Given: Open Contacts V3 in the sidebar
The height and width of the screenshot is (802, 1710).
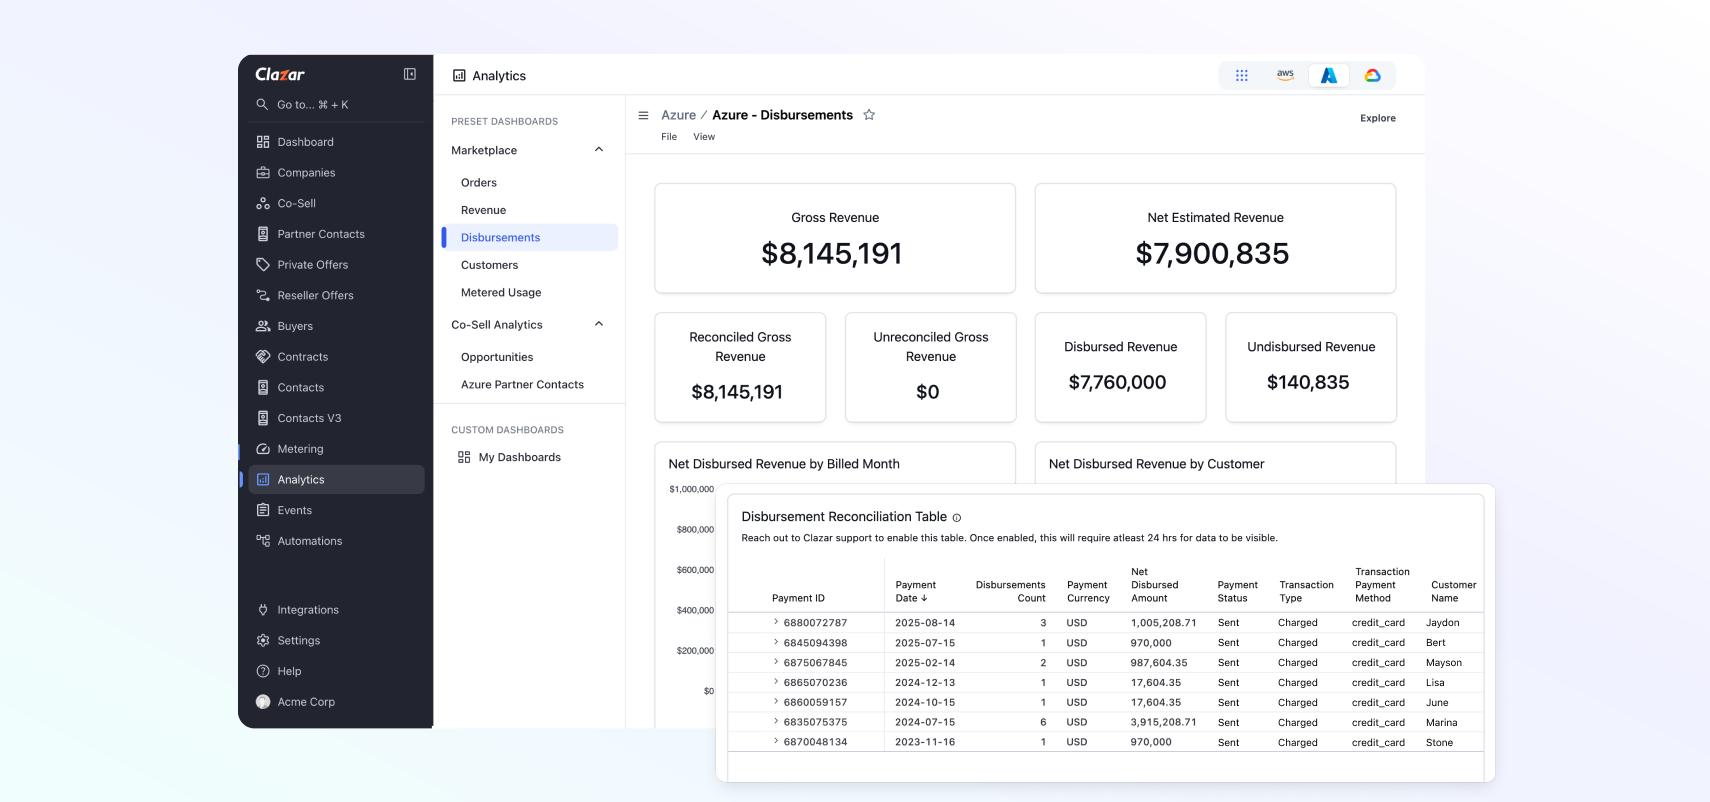Looking at the screenshot, I should pos(336,418).
